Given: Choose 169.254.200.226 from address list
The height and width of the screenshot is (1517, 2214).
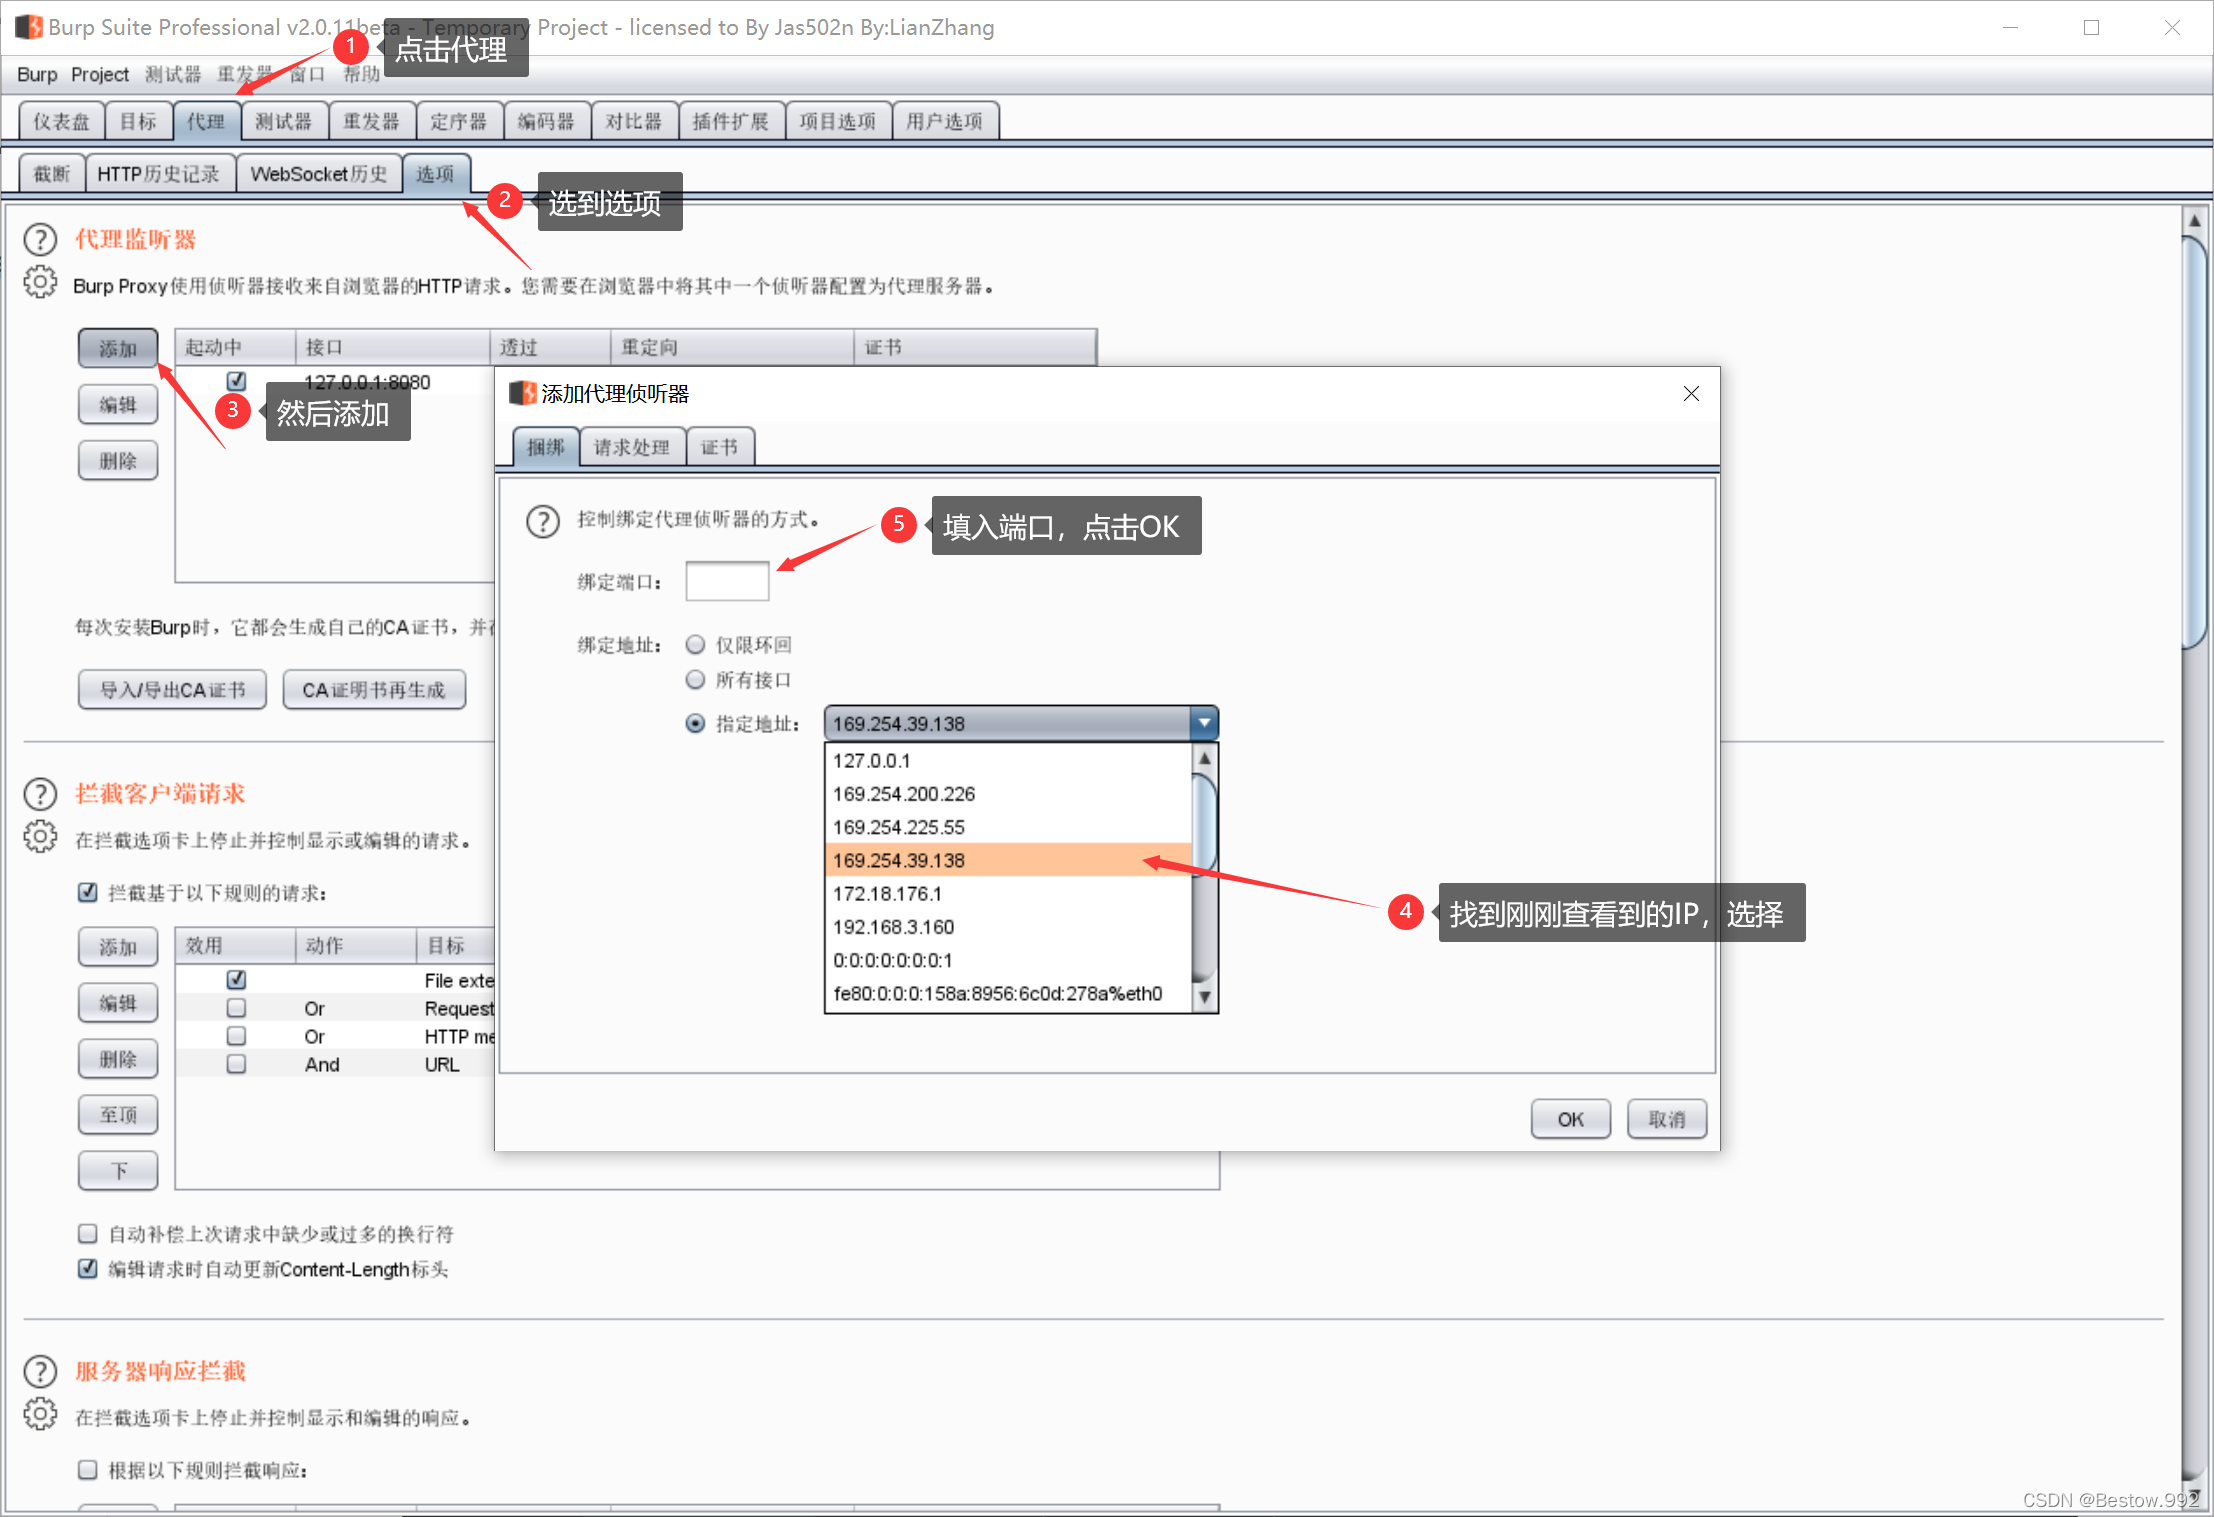Looking at the screenshot, I should [1009, 794].
